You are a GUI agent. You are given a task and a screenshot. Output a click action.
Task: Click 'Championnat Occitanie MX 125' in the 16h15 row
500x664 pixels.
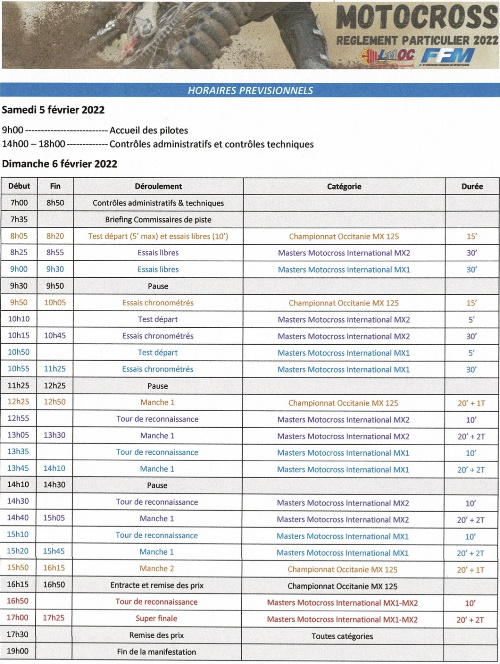click(342, 586)
